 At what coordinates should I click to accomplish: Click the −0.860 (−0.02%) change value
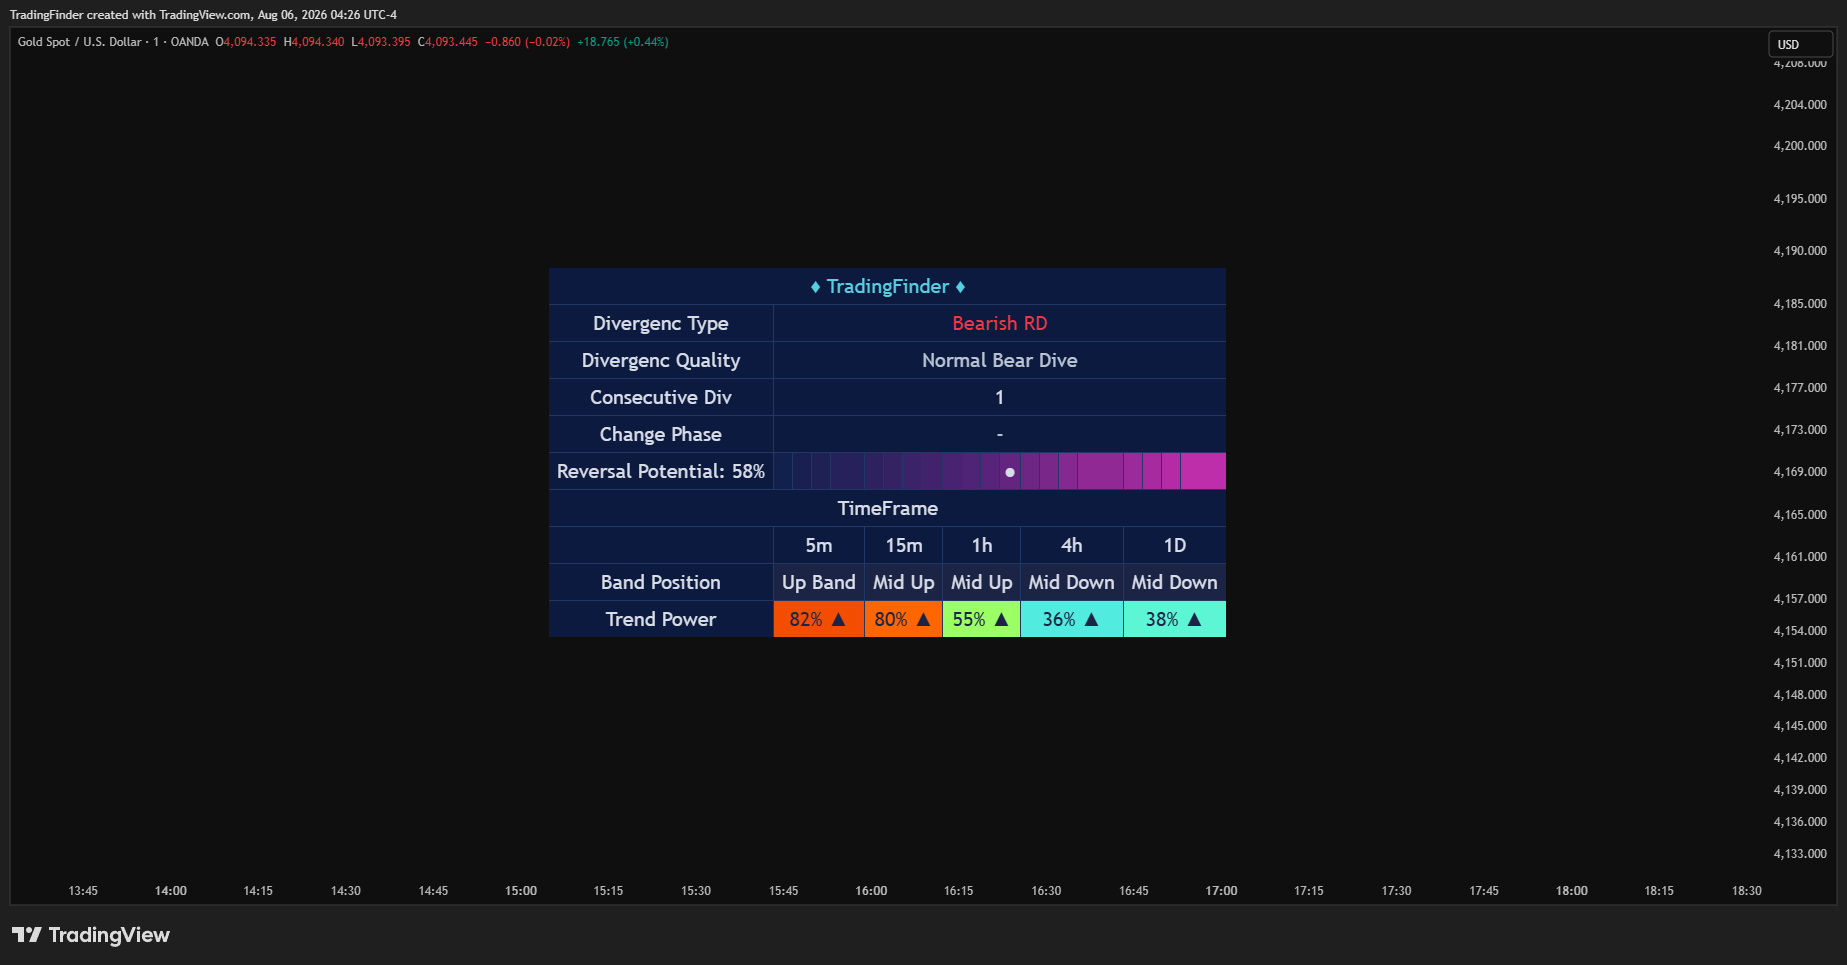pos(528,42)
